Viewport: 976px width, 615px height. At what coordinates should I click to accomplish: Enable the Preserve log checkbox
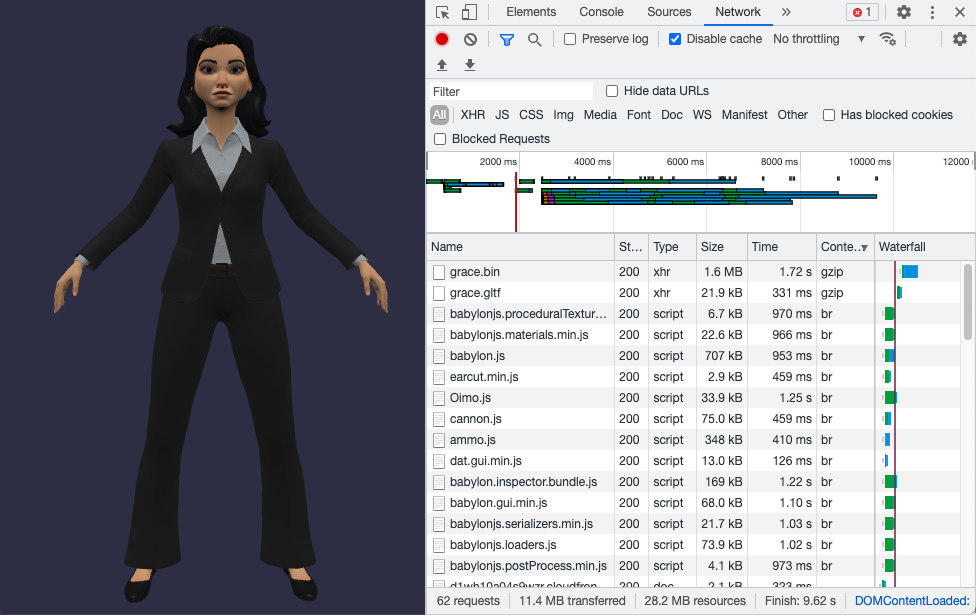click(x=570, y=39)
